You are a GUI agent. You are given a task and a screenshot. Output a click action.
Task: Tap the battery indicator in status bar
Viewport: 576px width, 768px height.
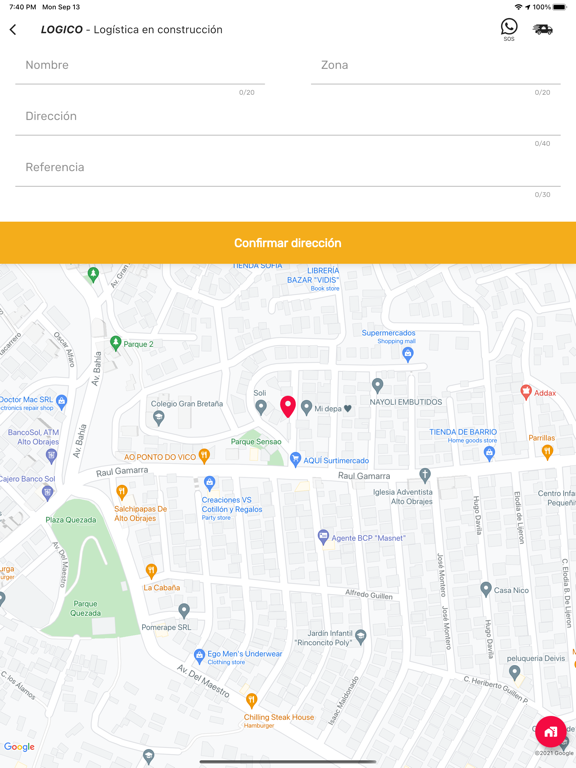(560, 7)
